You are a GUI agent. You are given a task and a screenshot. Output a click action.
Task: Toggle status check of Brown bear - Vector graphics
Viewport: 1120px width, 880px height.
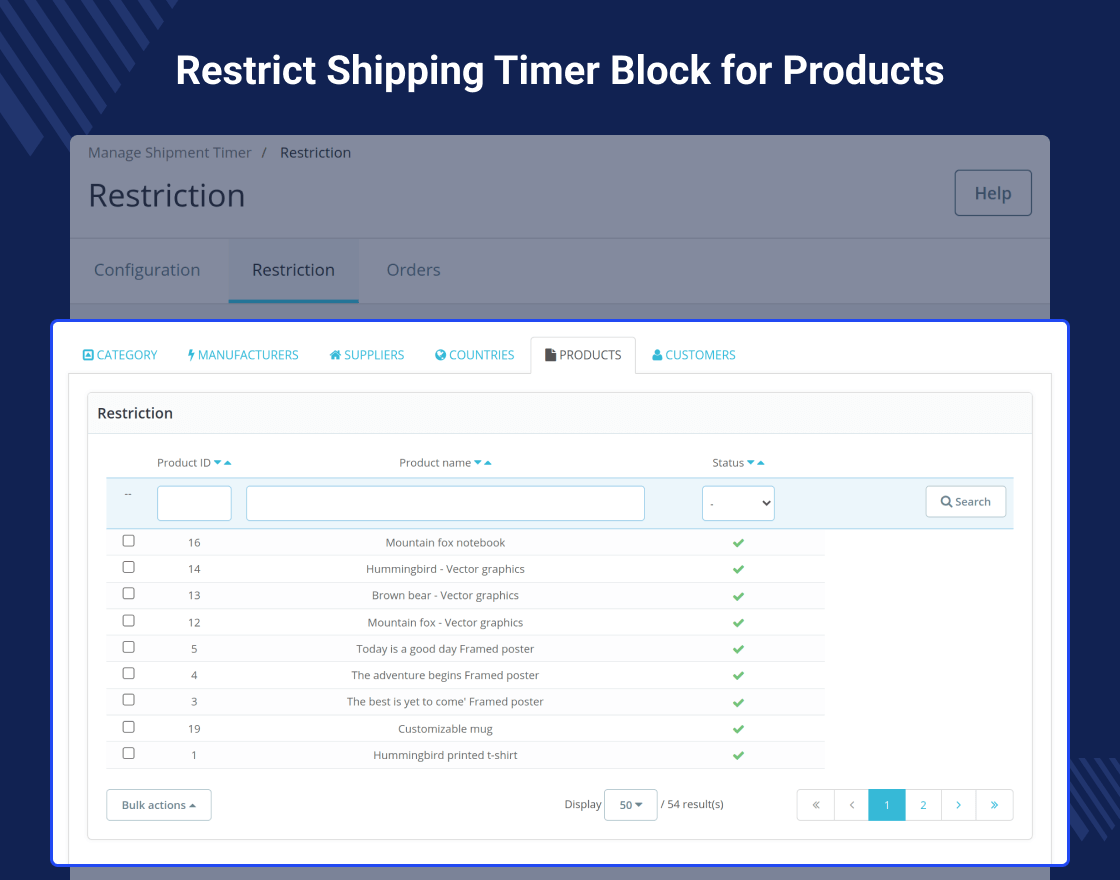coord(738,596)
